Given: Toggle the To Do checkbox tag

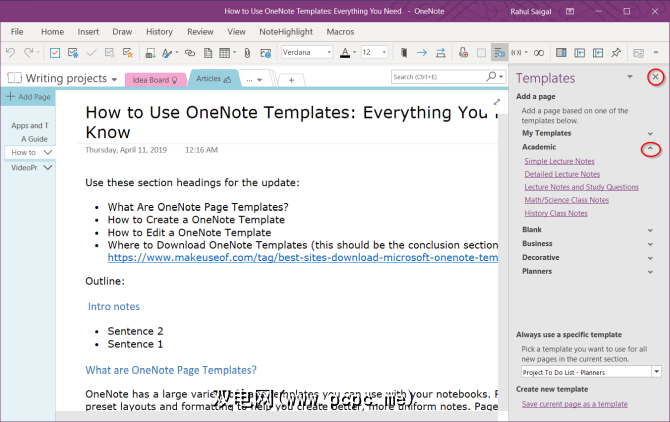Looking at the screenshot, I should coord(55,52).
